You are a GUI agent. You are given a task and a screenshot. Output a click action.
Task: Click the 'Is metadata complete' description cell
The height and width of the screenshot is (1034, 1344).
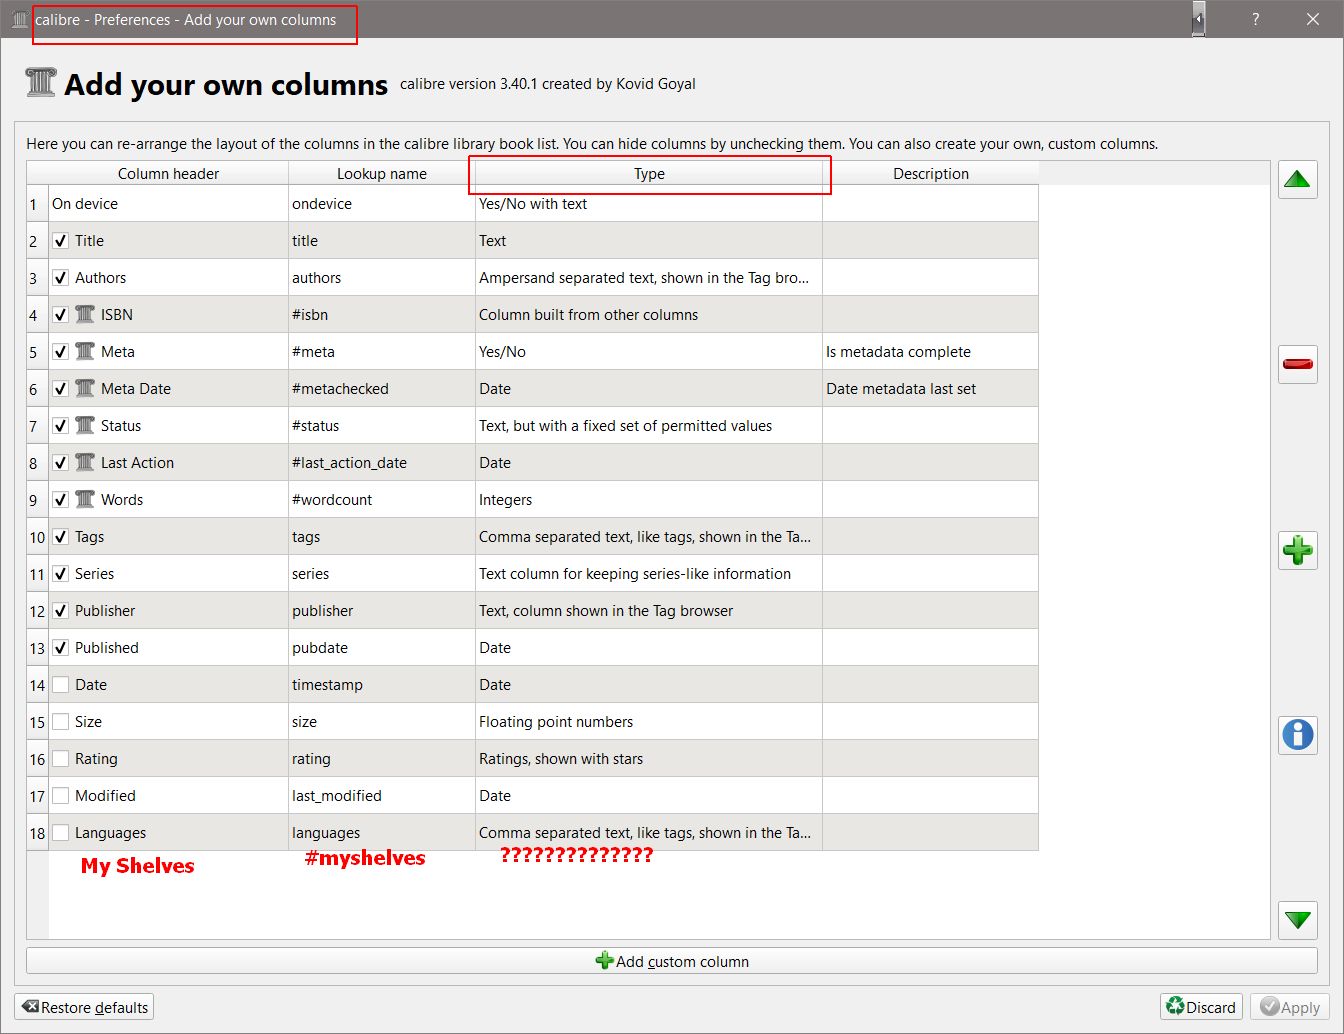[x=930, y=352]
